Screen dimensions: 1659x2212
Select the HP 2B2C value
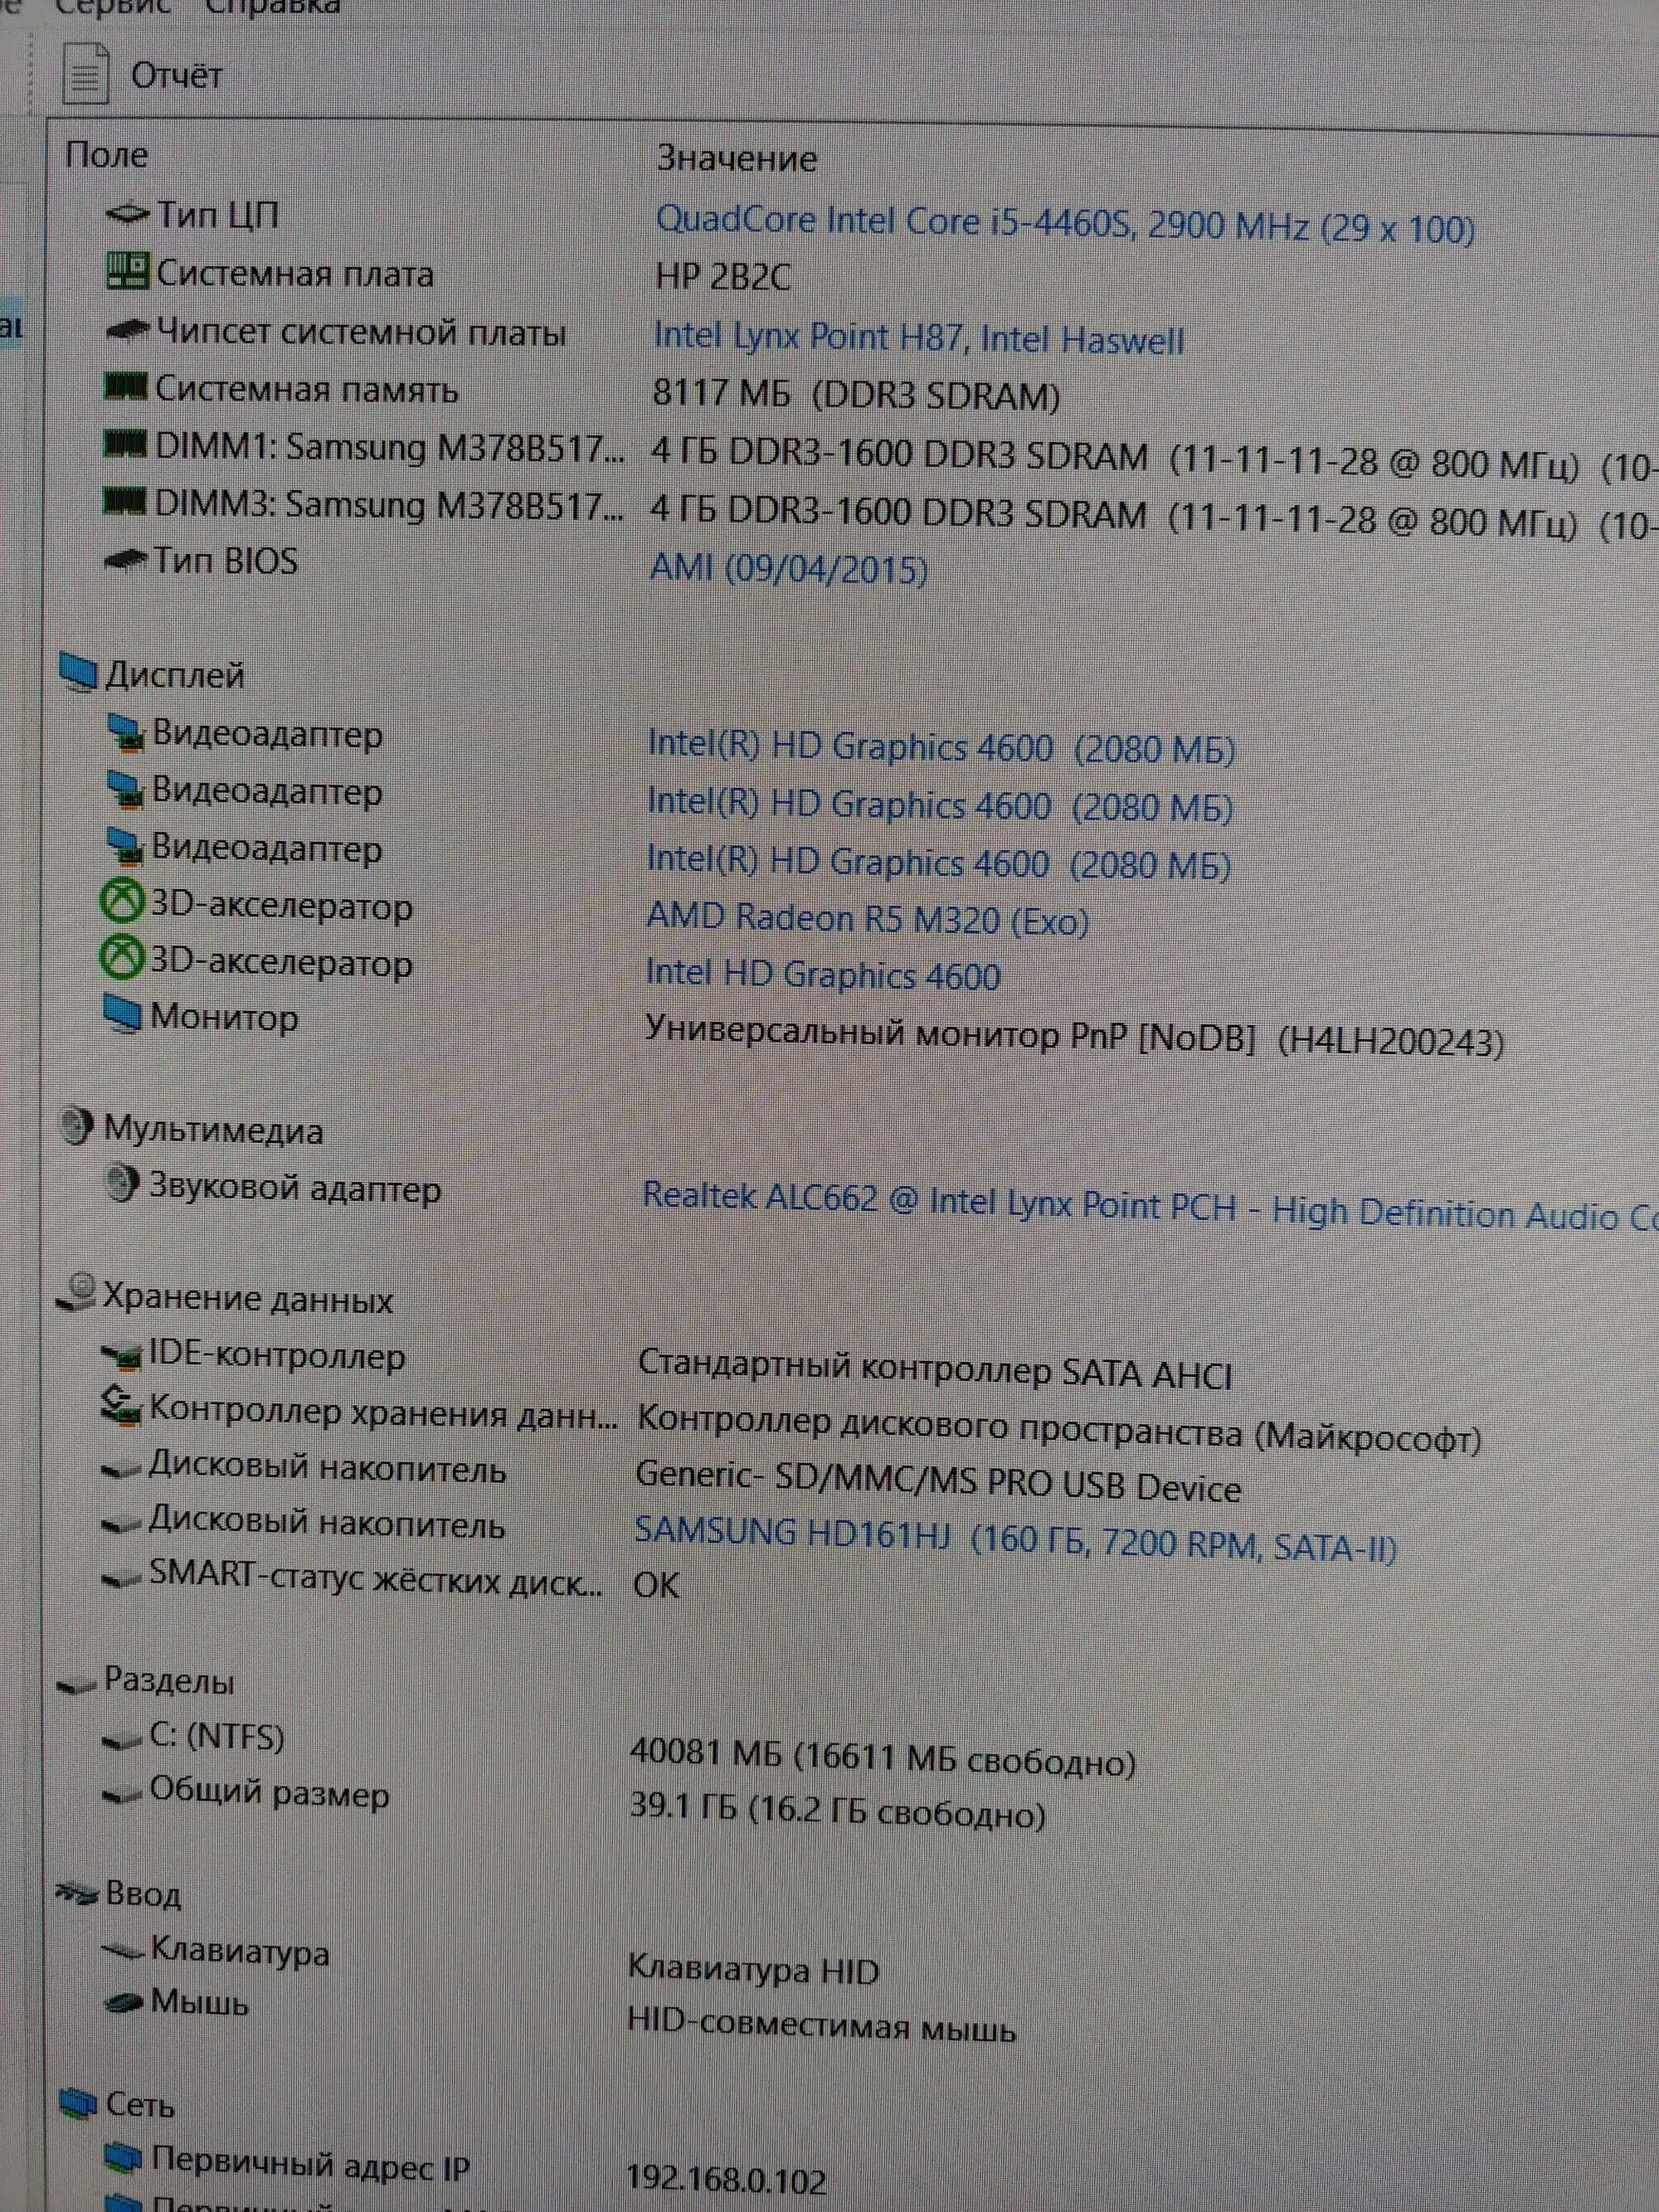(x=723, y=276)
